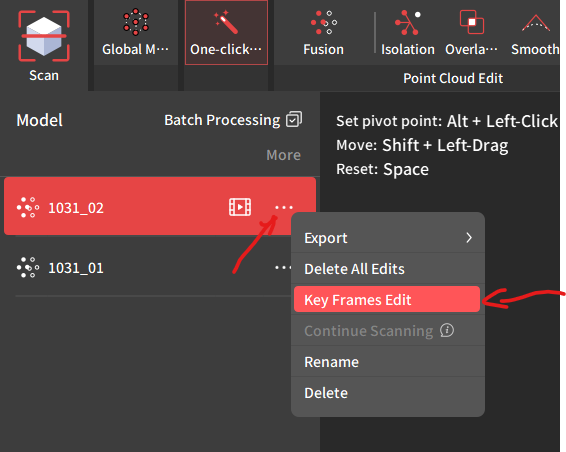The height and width of the screenshot is (452, 566).
Task: Open the three-dot menu for 1031_01
Action: tap(283, 268)
